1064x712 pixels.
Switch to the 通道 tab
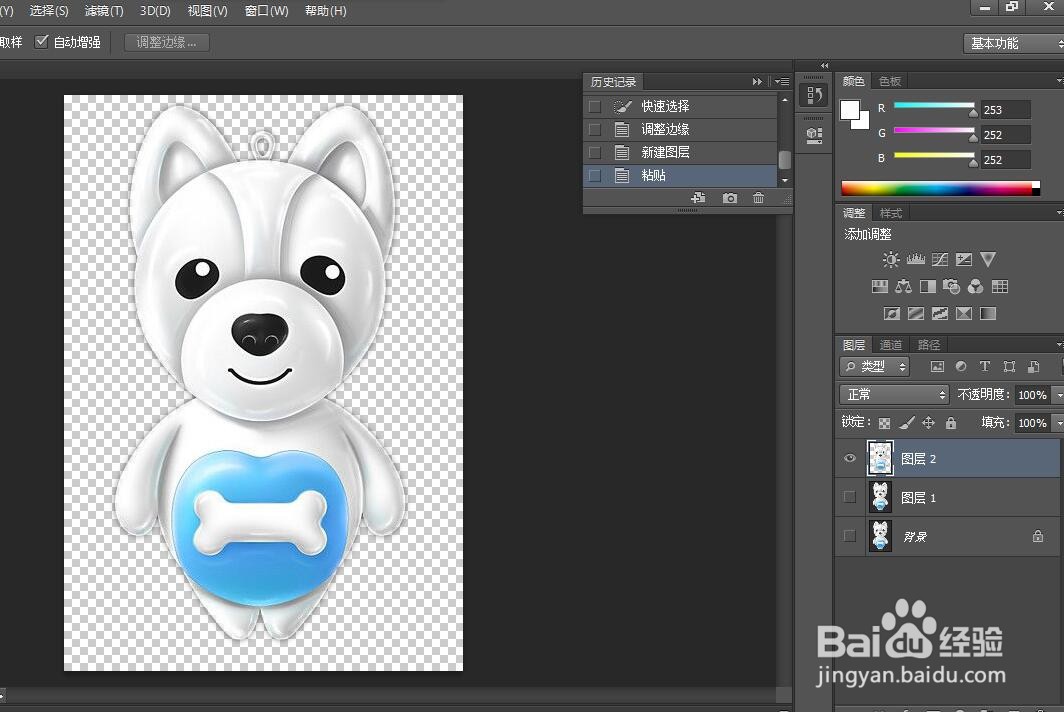(890, 344)
